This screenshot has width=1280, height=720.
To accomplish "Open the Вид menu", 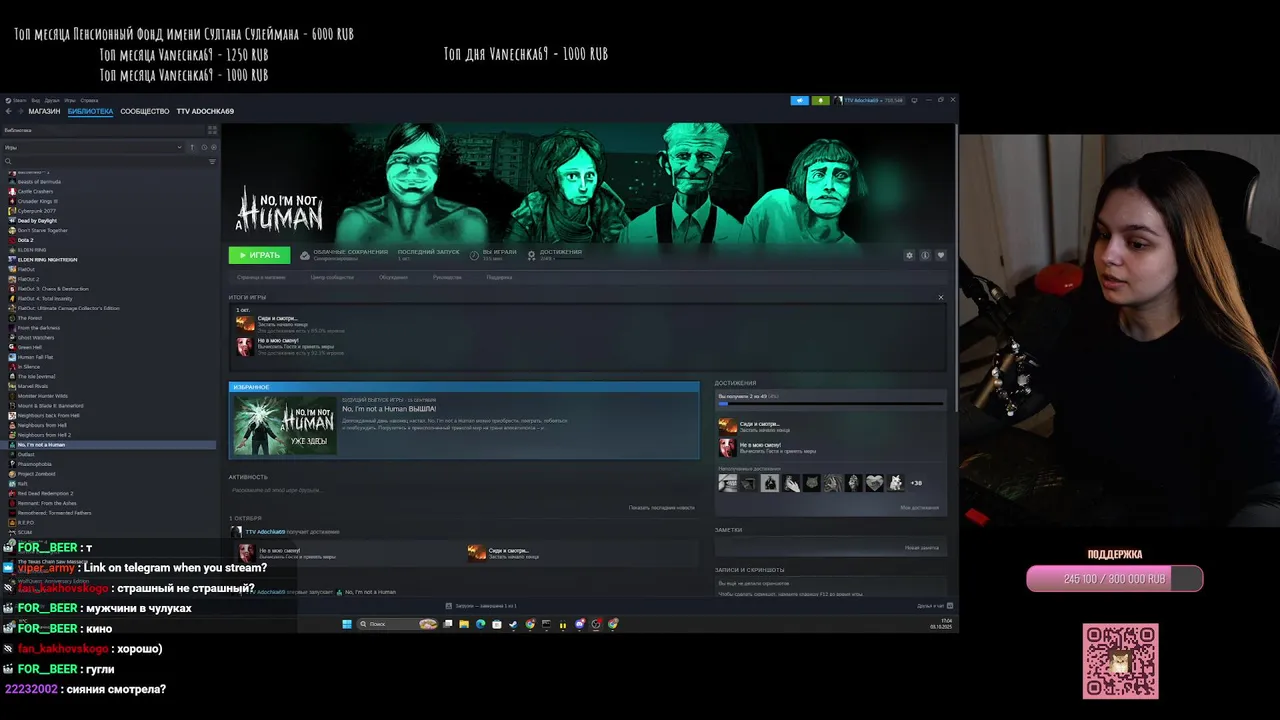I will pos(35,100).
